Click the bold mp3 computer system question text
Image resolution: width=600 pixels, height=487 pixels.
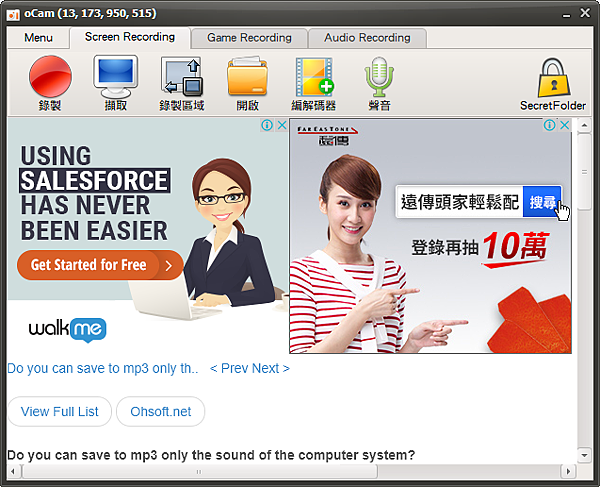(211, 455)
